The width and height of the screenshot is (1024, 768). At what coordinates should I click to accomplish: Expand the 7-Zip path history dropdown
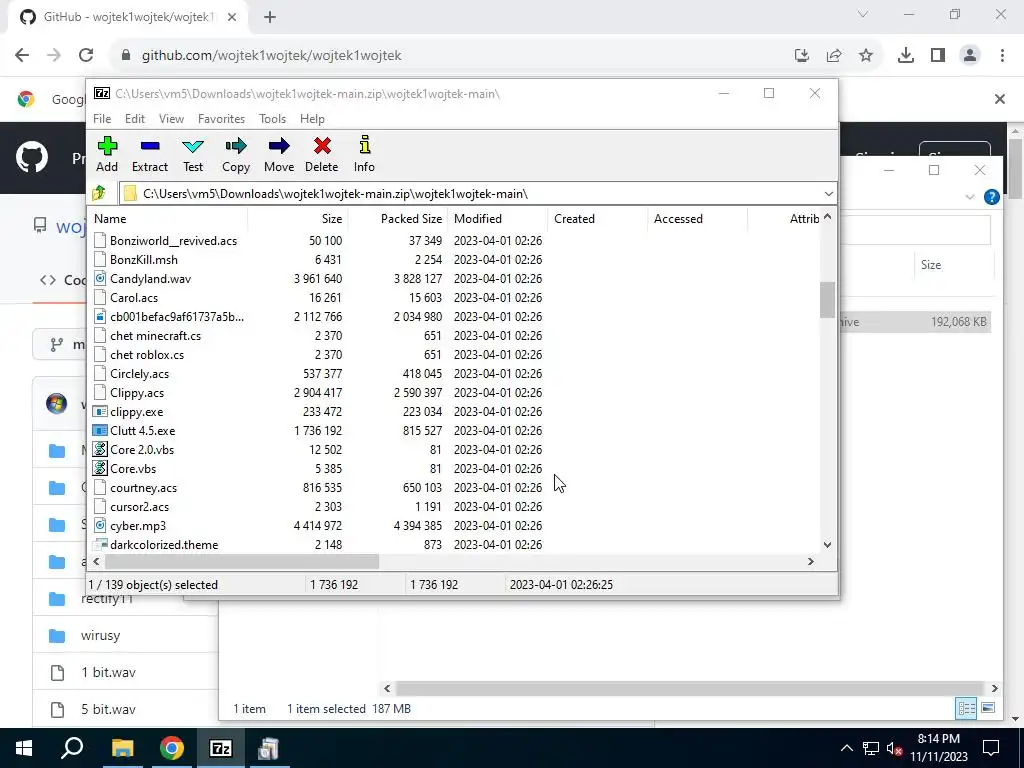point(828,194)
